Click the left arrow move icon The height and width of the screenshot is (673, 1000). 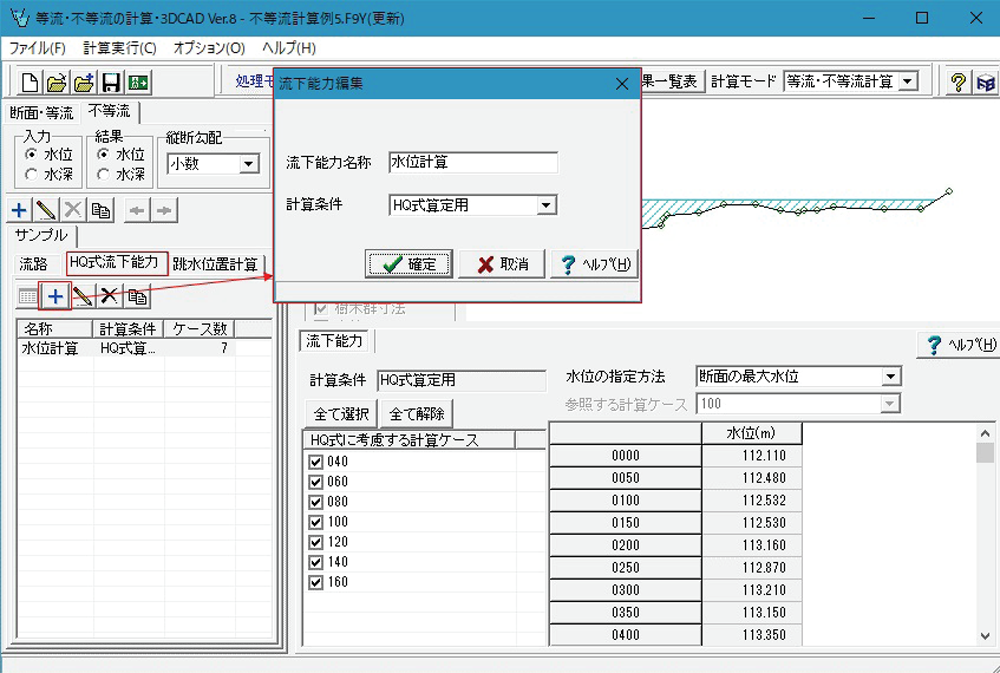[136, 210]
